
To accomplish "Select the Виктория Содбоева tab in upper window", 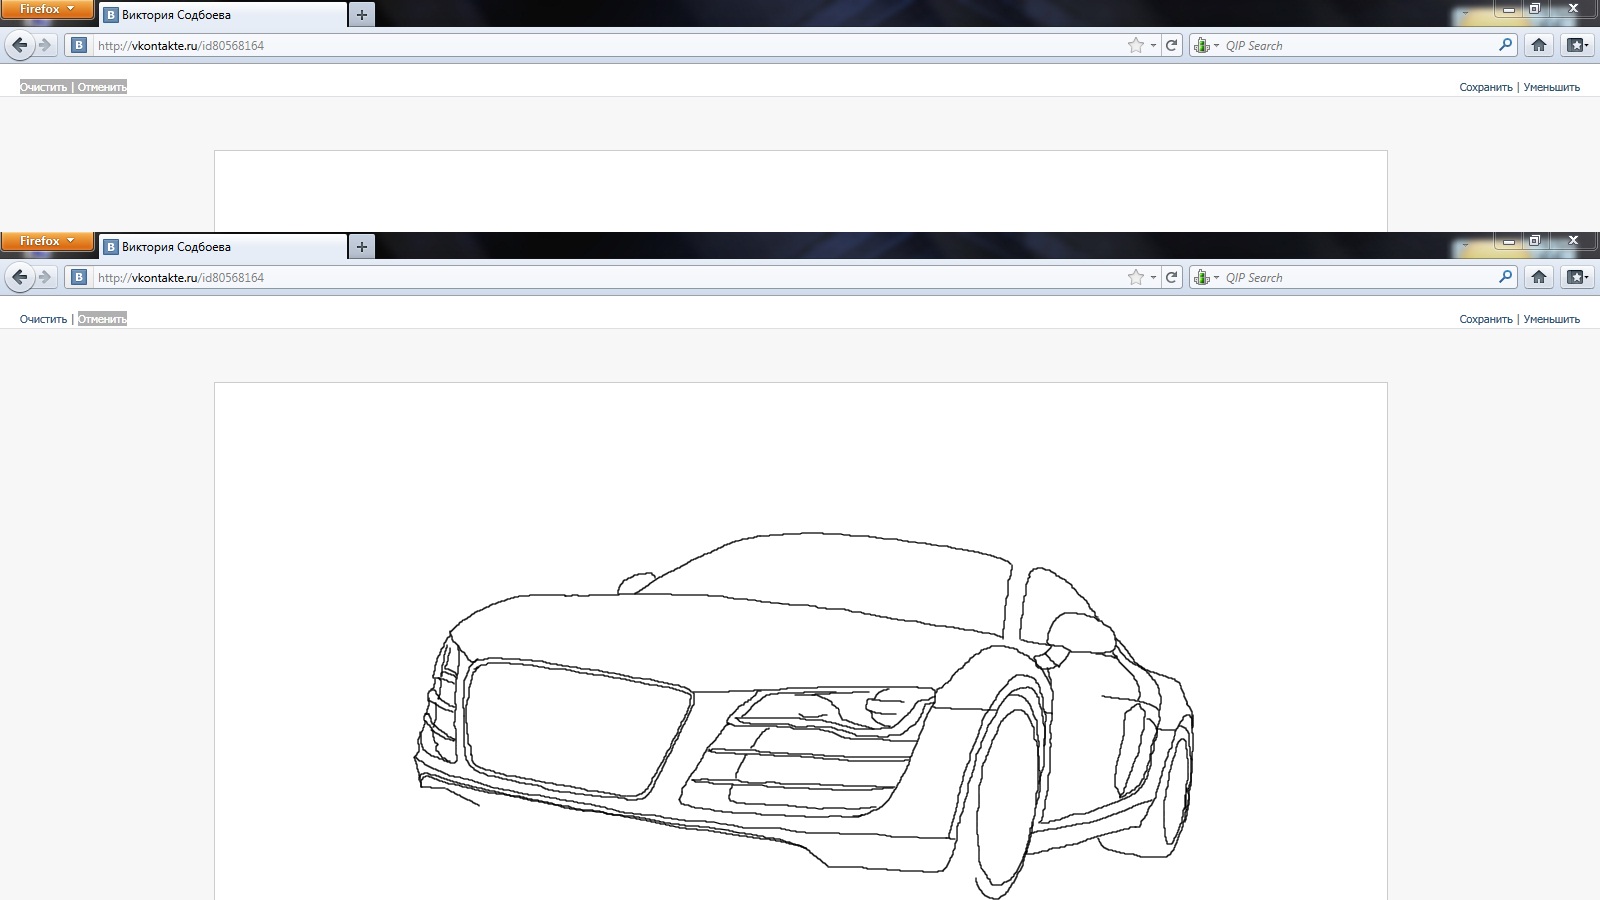I will 222,15.
